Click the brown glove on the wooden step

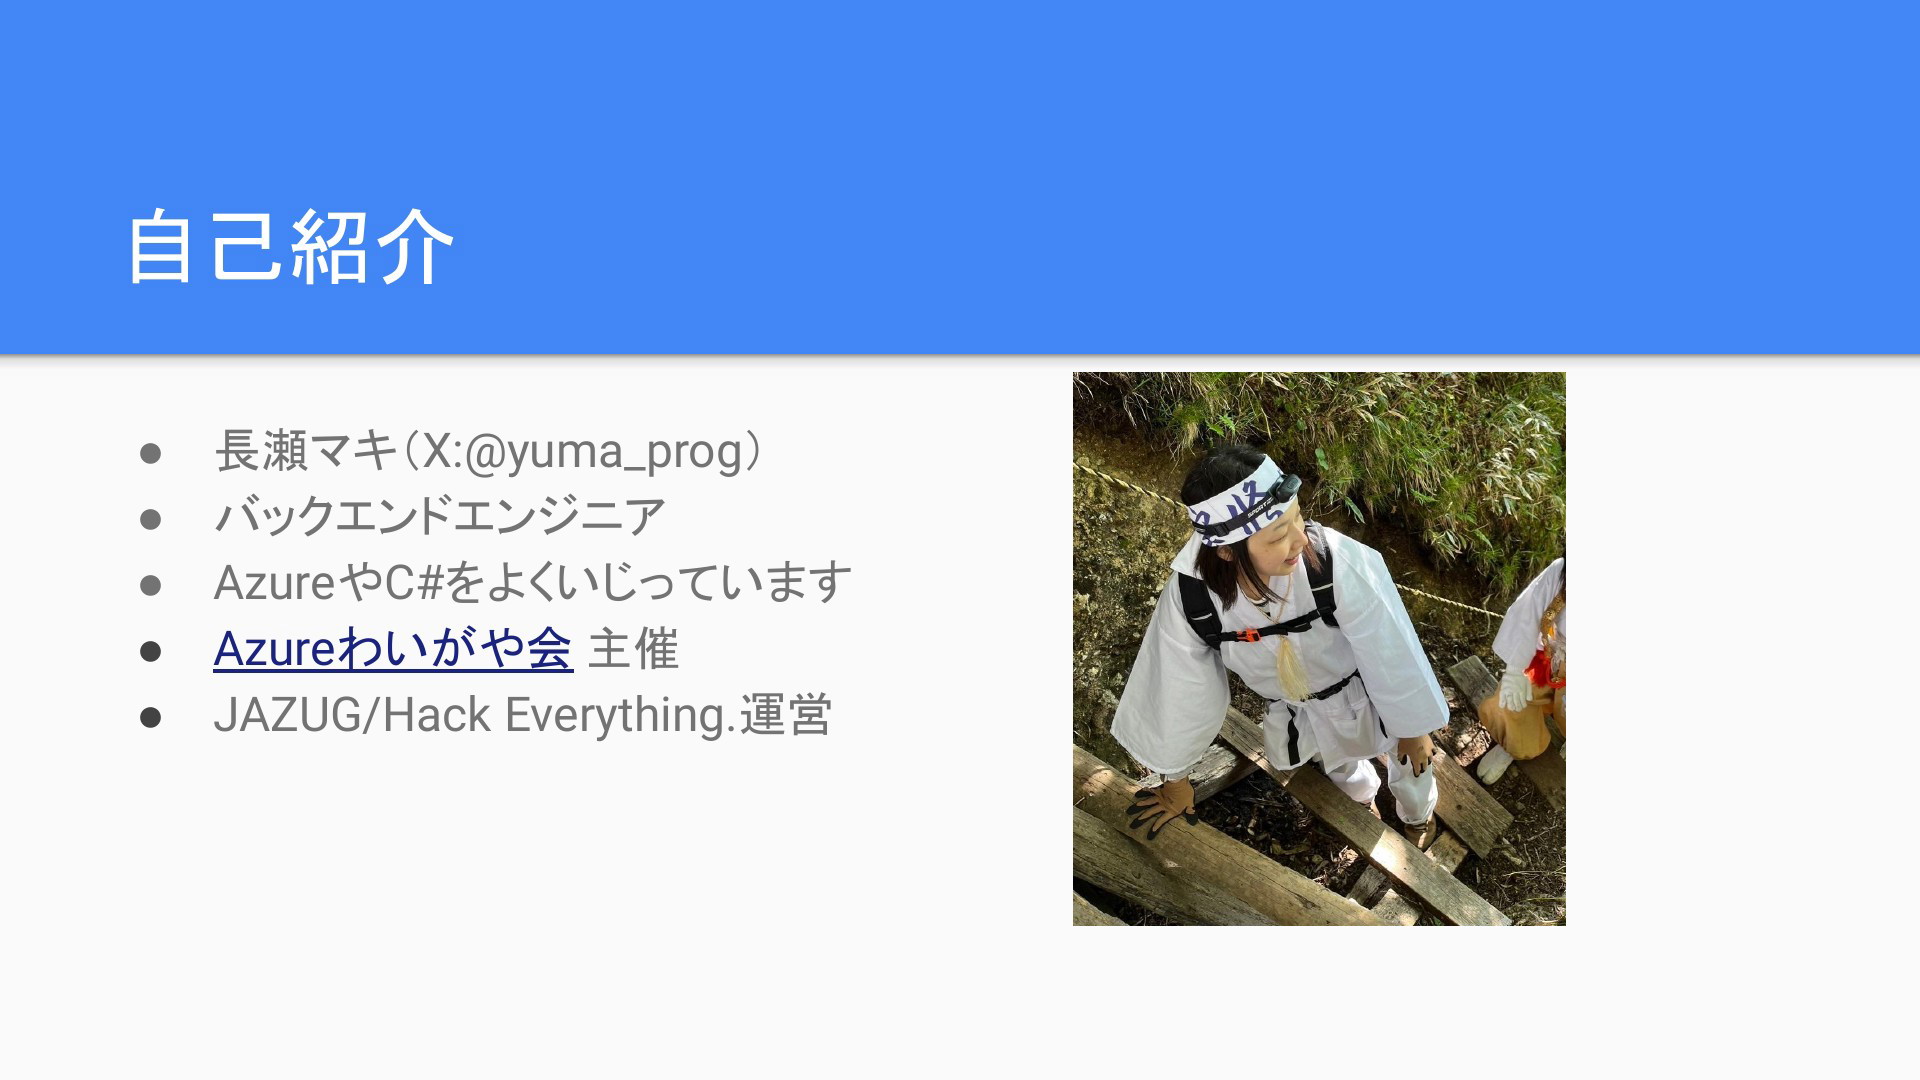(1163, 804)
